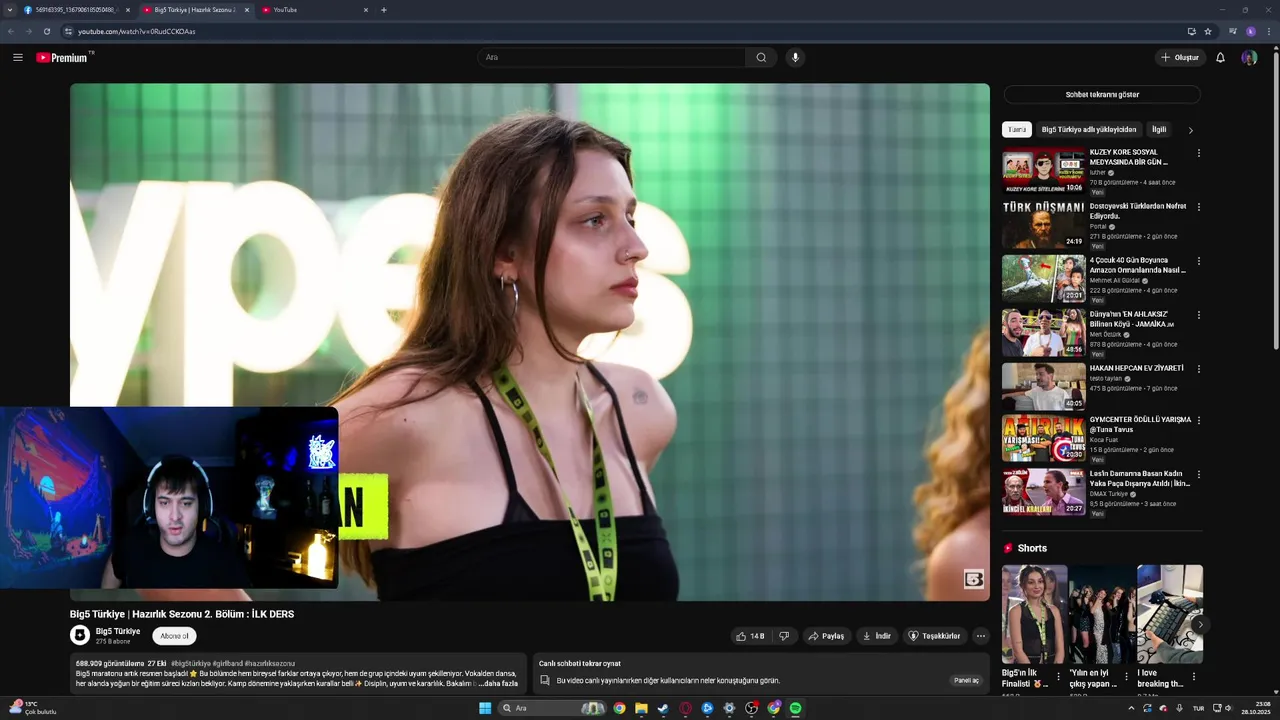1280x720 pixels.
Task: Reload the page in browser toolbar
Action: point(46,31)
